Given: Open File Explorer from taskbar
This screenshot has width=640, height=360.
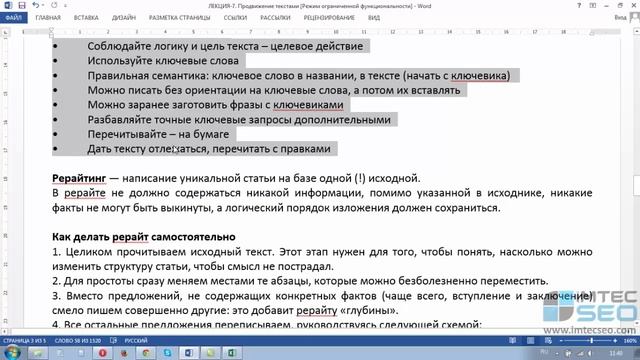Looking at the screenshot, I should click(38, 353).
